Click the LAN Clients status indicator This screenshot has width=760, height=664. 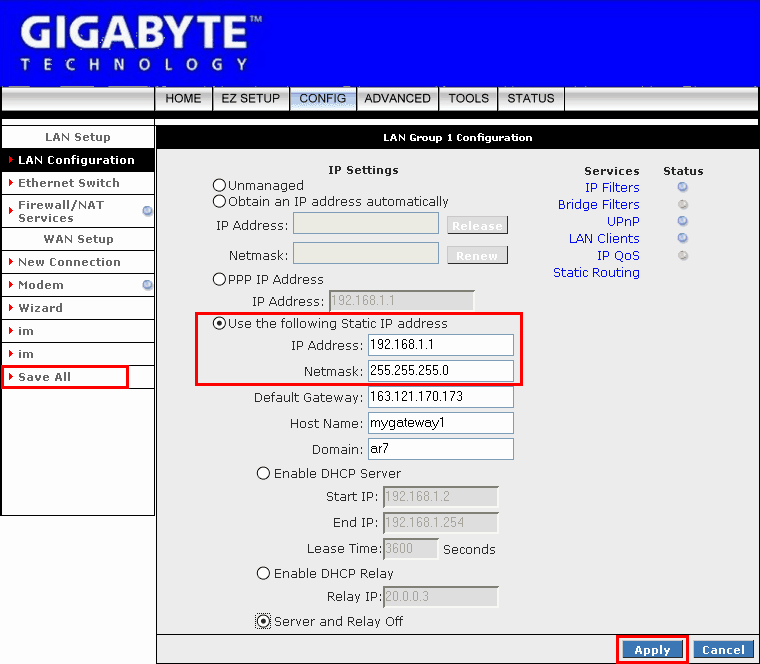click(682, 238)
